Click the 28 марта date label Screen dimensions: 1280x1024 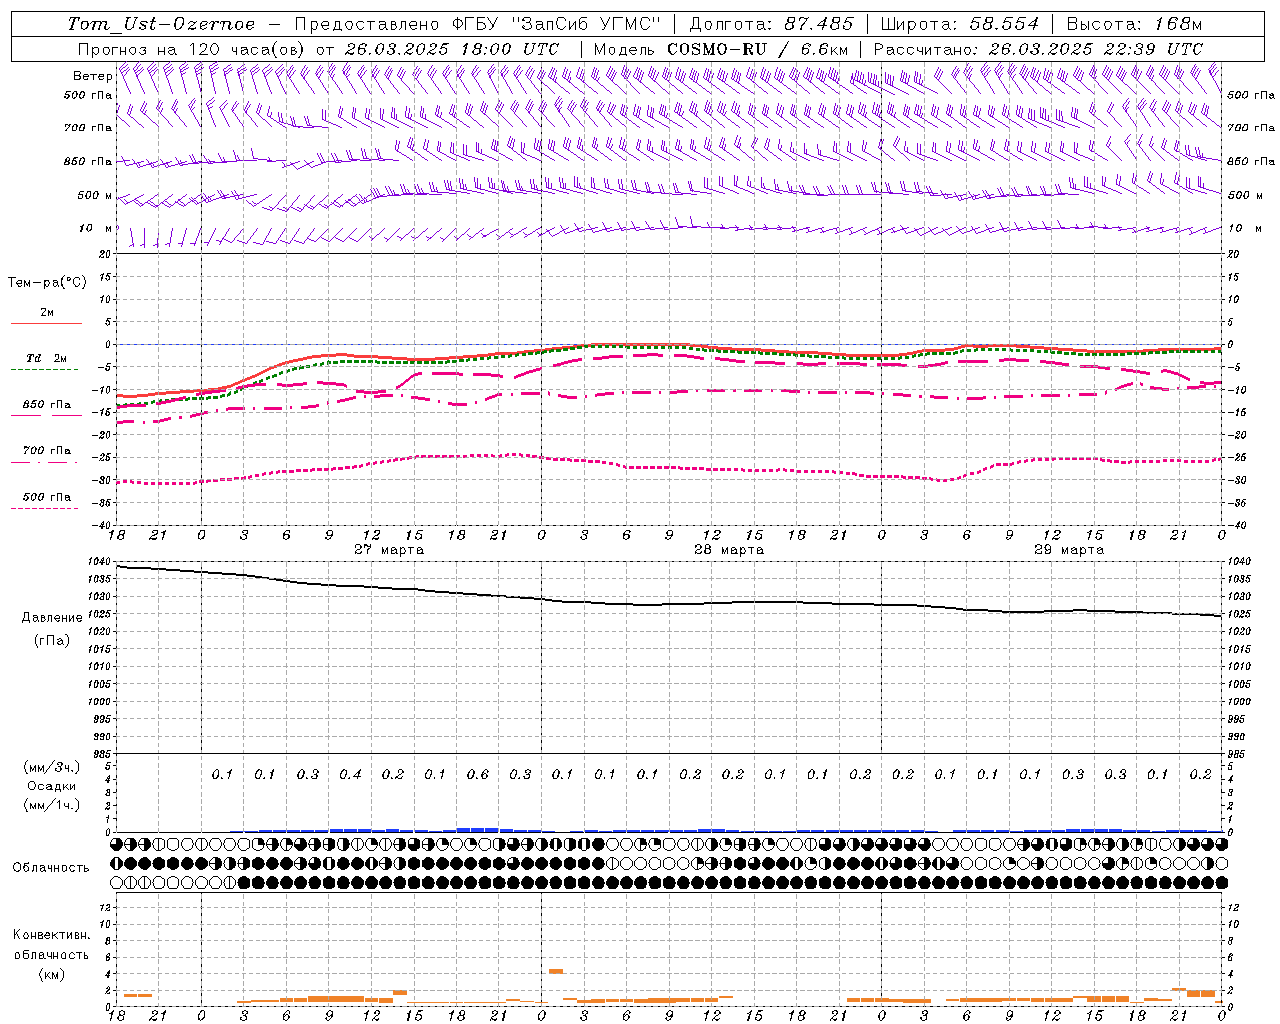729,550
